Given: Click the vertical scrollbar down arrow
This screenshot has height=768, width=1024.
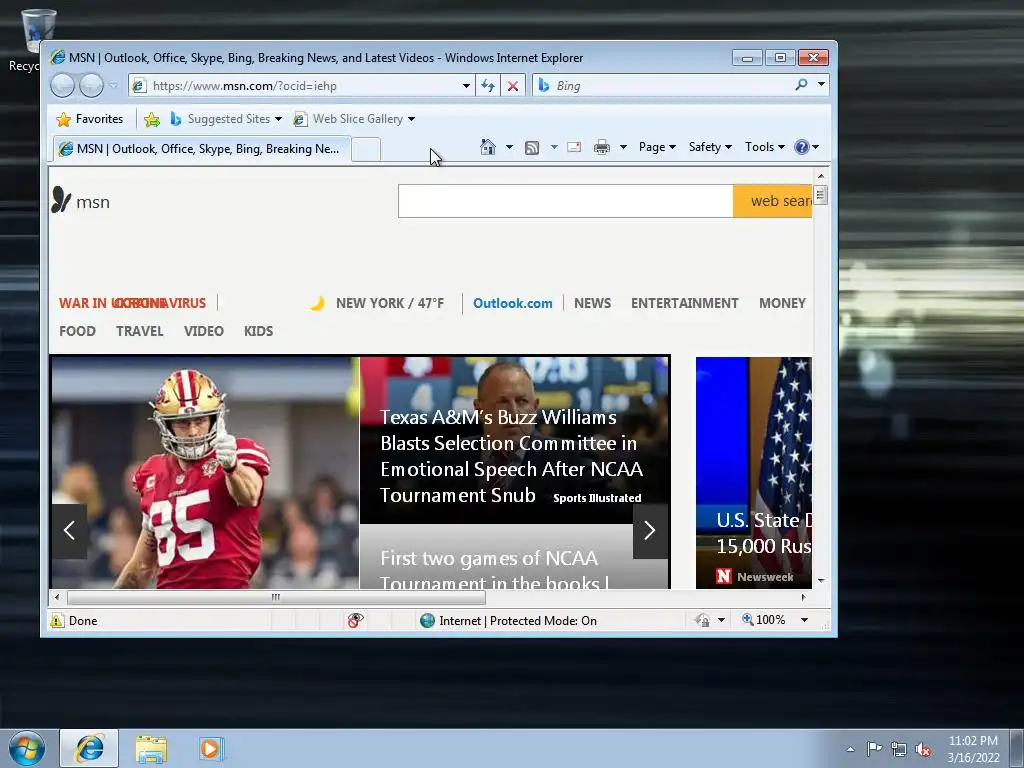Looking at the screenshot, I should (x=821, y=580).
